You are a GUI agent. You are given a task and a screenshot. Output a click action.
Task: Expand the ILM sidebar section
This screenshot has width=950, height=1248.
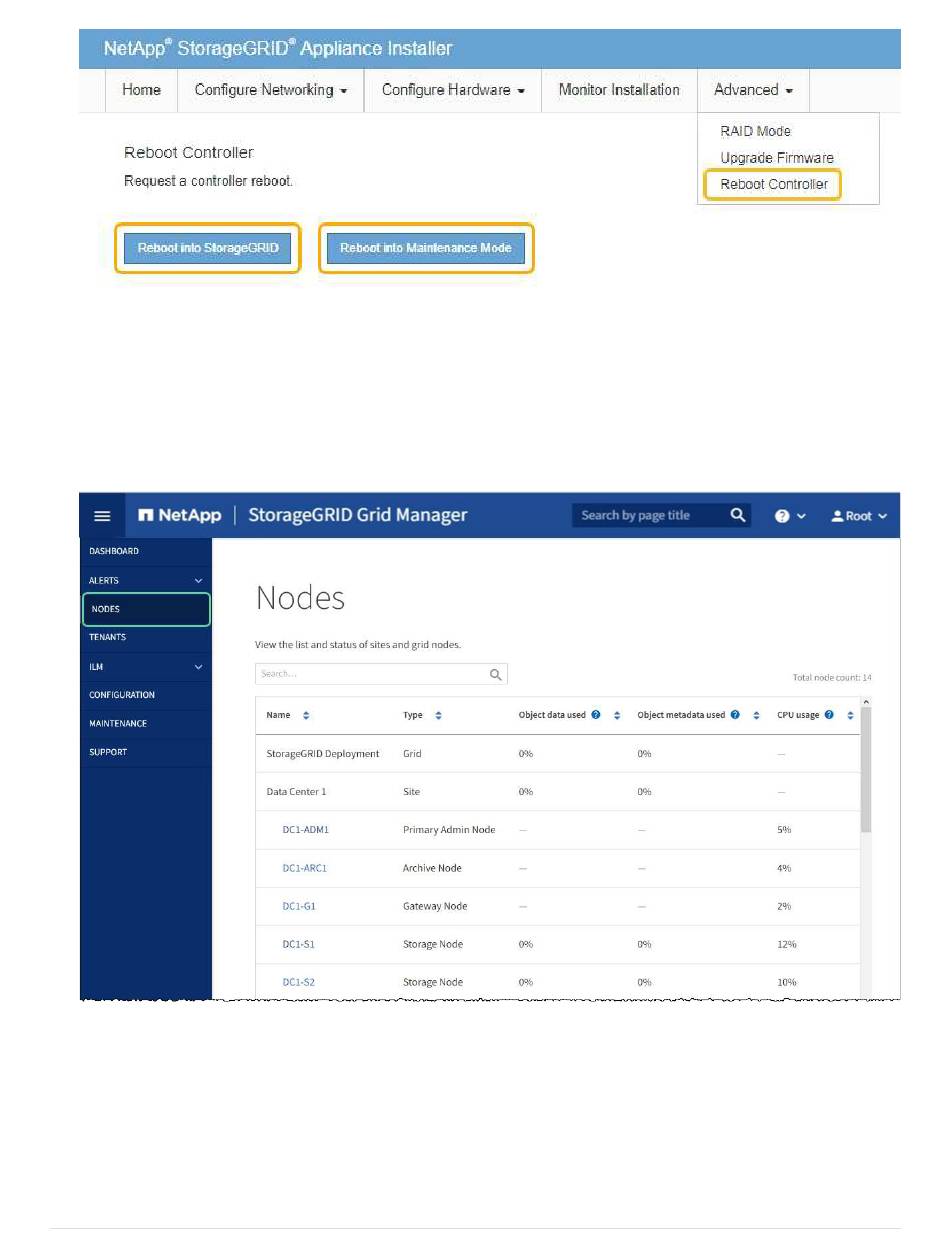click(x=198, y=666)
